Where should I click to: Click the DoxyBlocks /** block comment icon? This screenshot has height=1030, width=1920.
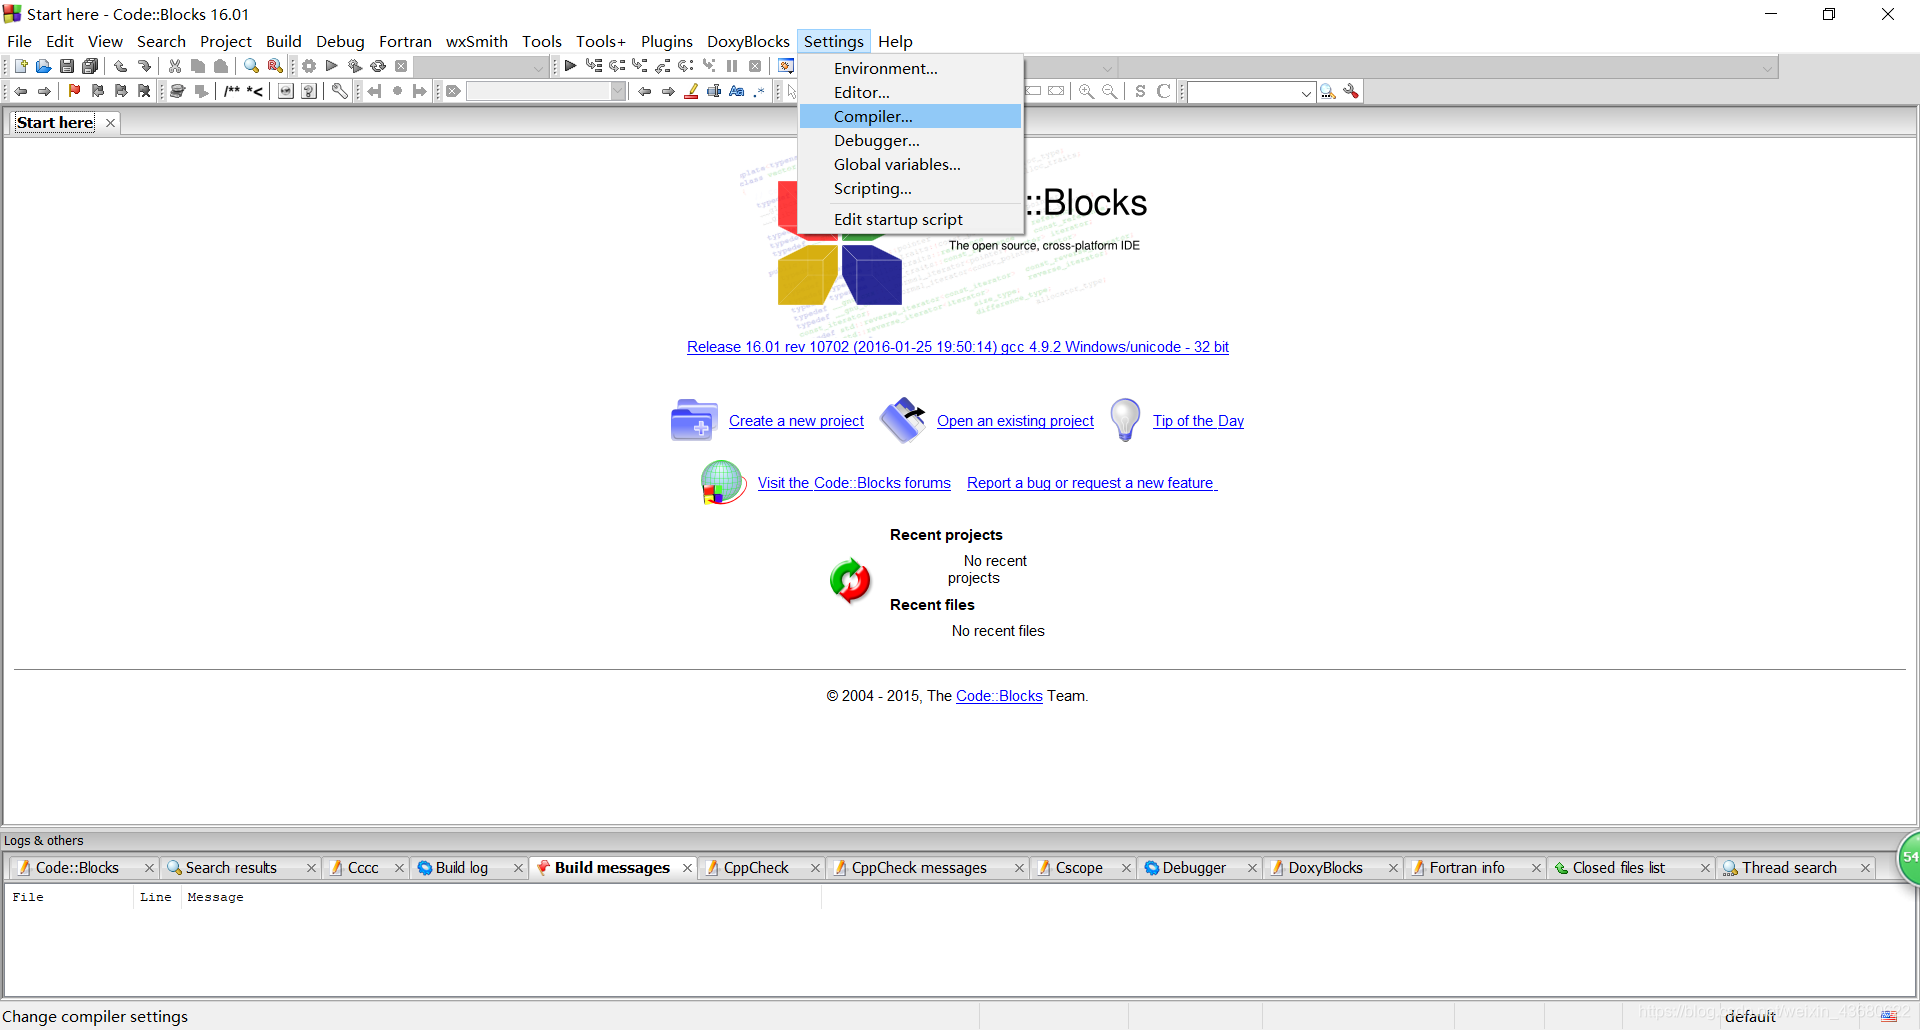click(232, 91)
